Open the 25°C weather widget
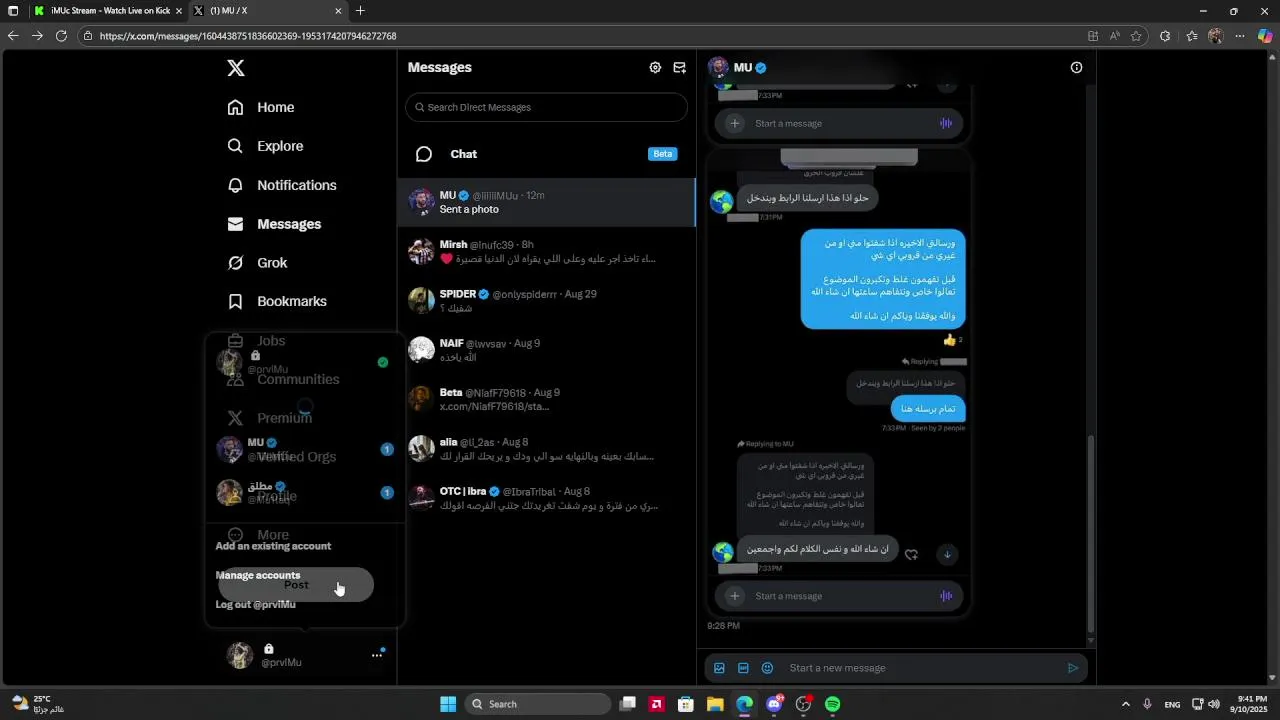The image size is (1280, 720). (x=38, y=704)
